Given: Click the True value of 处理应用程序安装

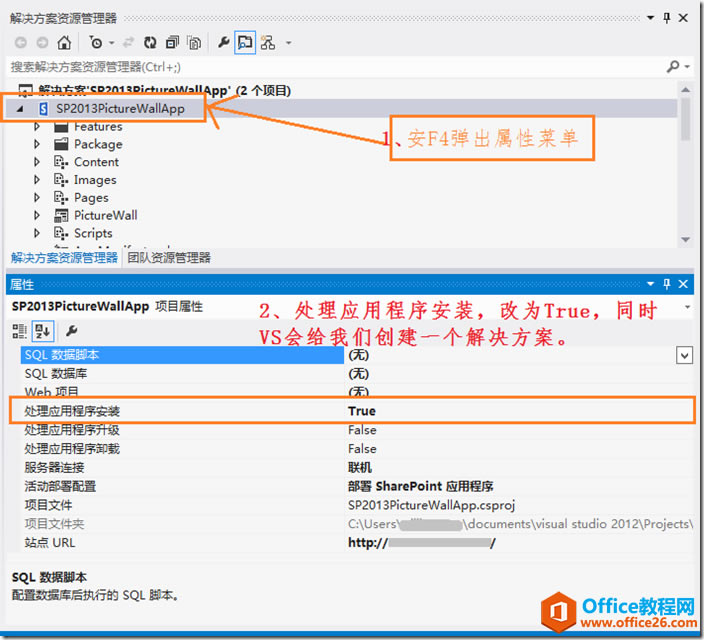Looking at the screenshot, I should point(362,411).
